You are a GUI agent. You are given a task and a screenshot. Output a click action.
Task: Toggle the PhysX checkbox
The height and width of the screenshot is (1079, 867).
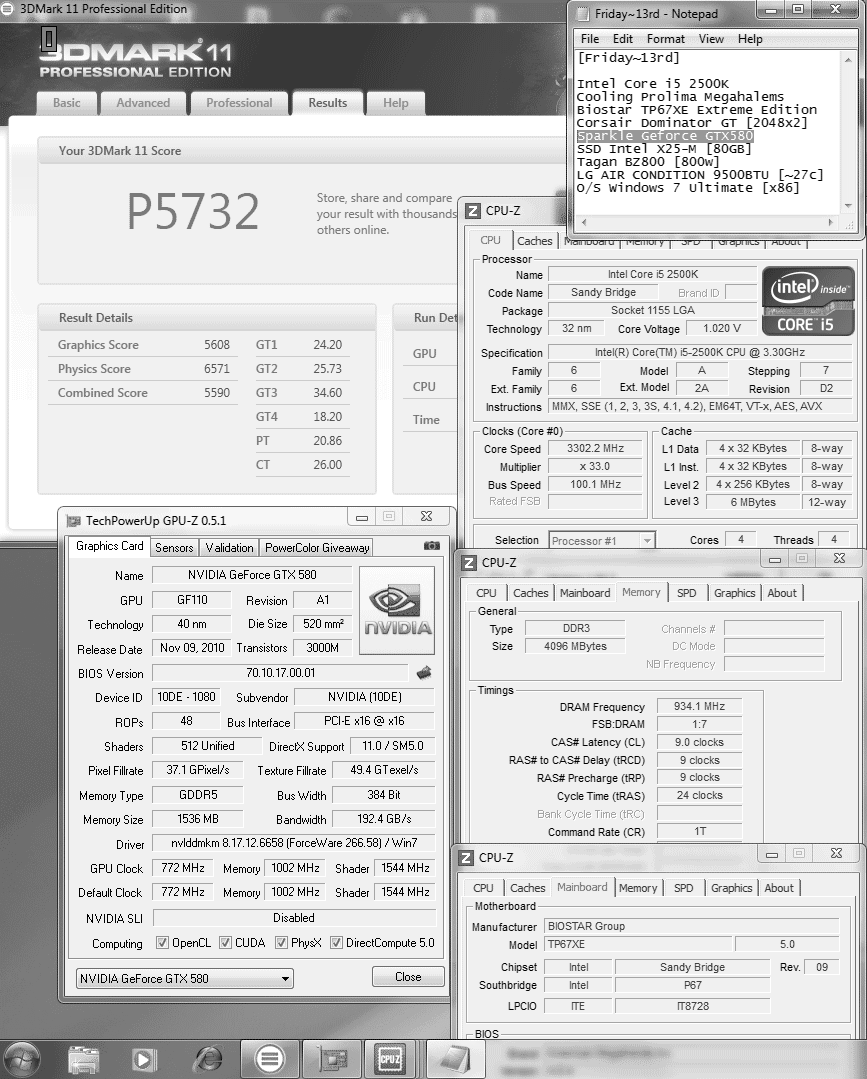click(281, 943)
